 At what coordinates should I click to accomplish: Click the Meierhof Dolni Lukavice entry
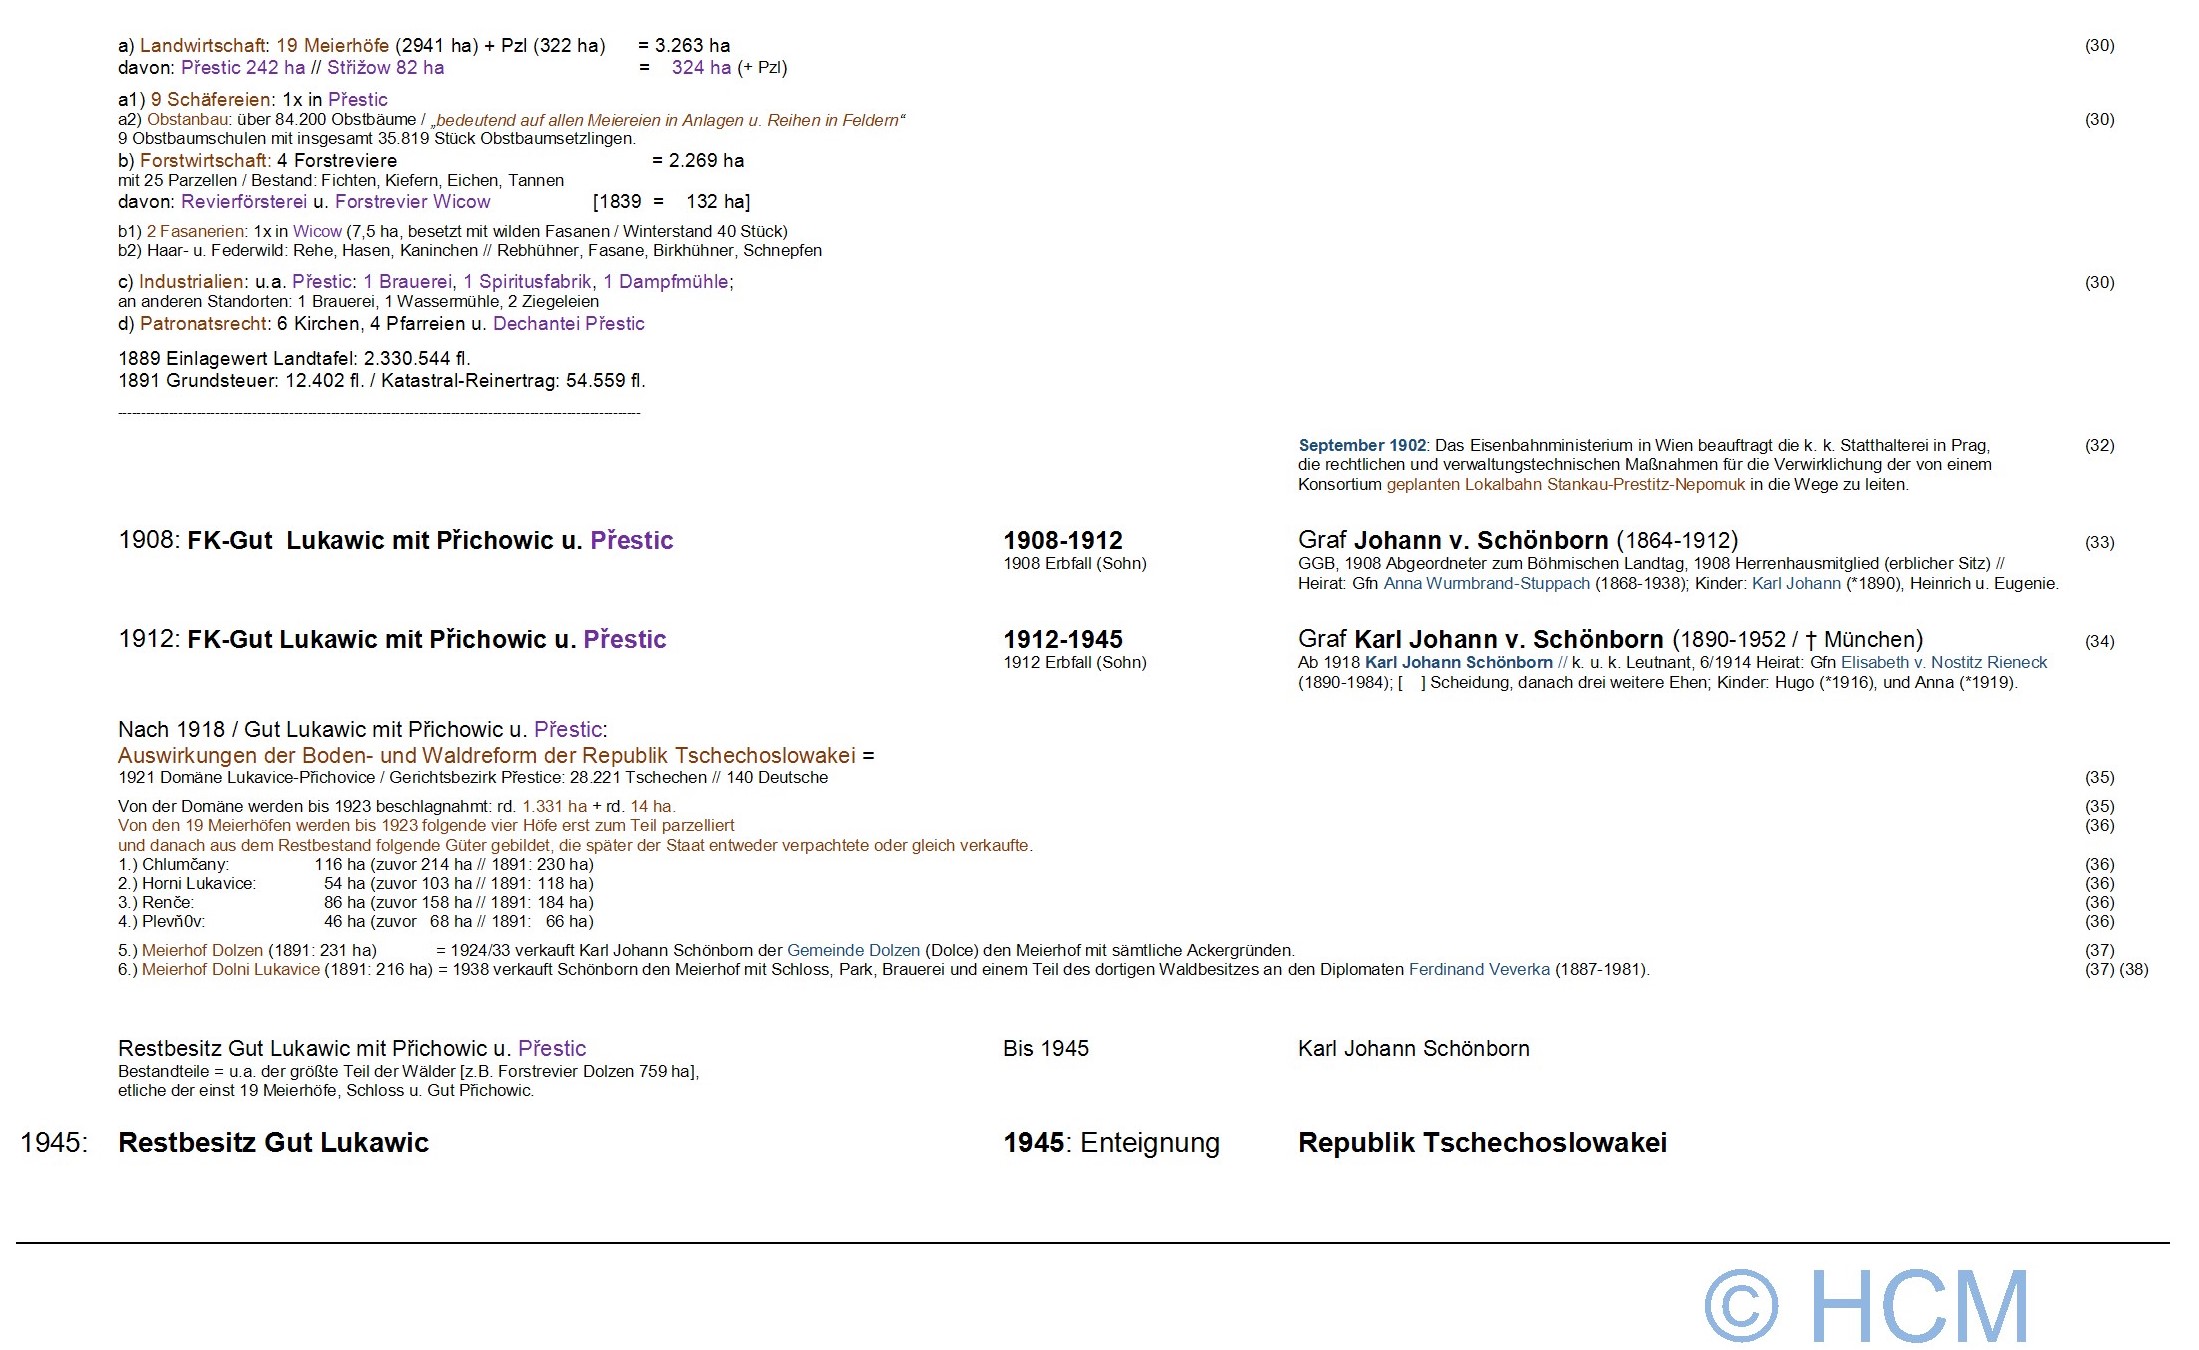tap(230, 969)
